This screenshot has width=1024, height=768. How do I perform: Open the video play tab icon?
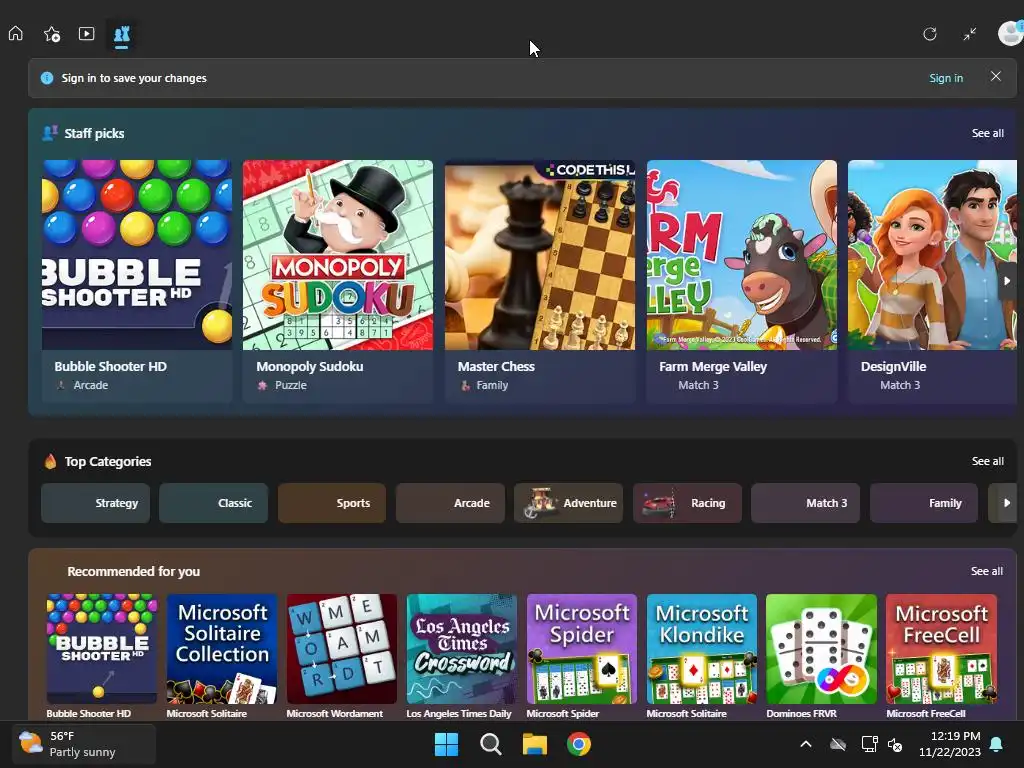coord(86,33)
